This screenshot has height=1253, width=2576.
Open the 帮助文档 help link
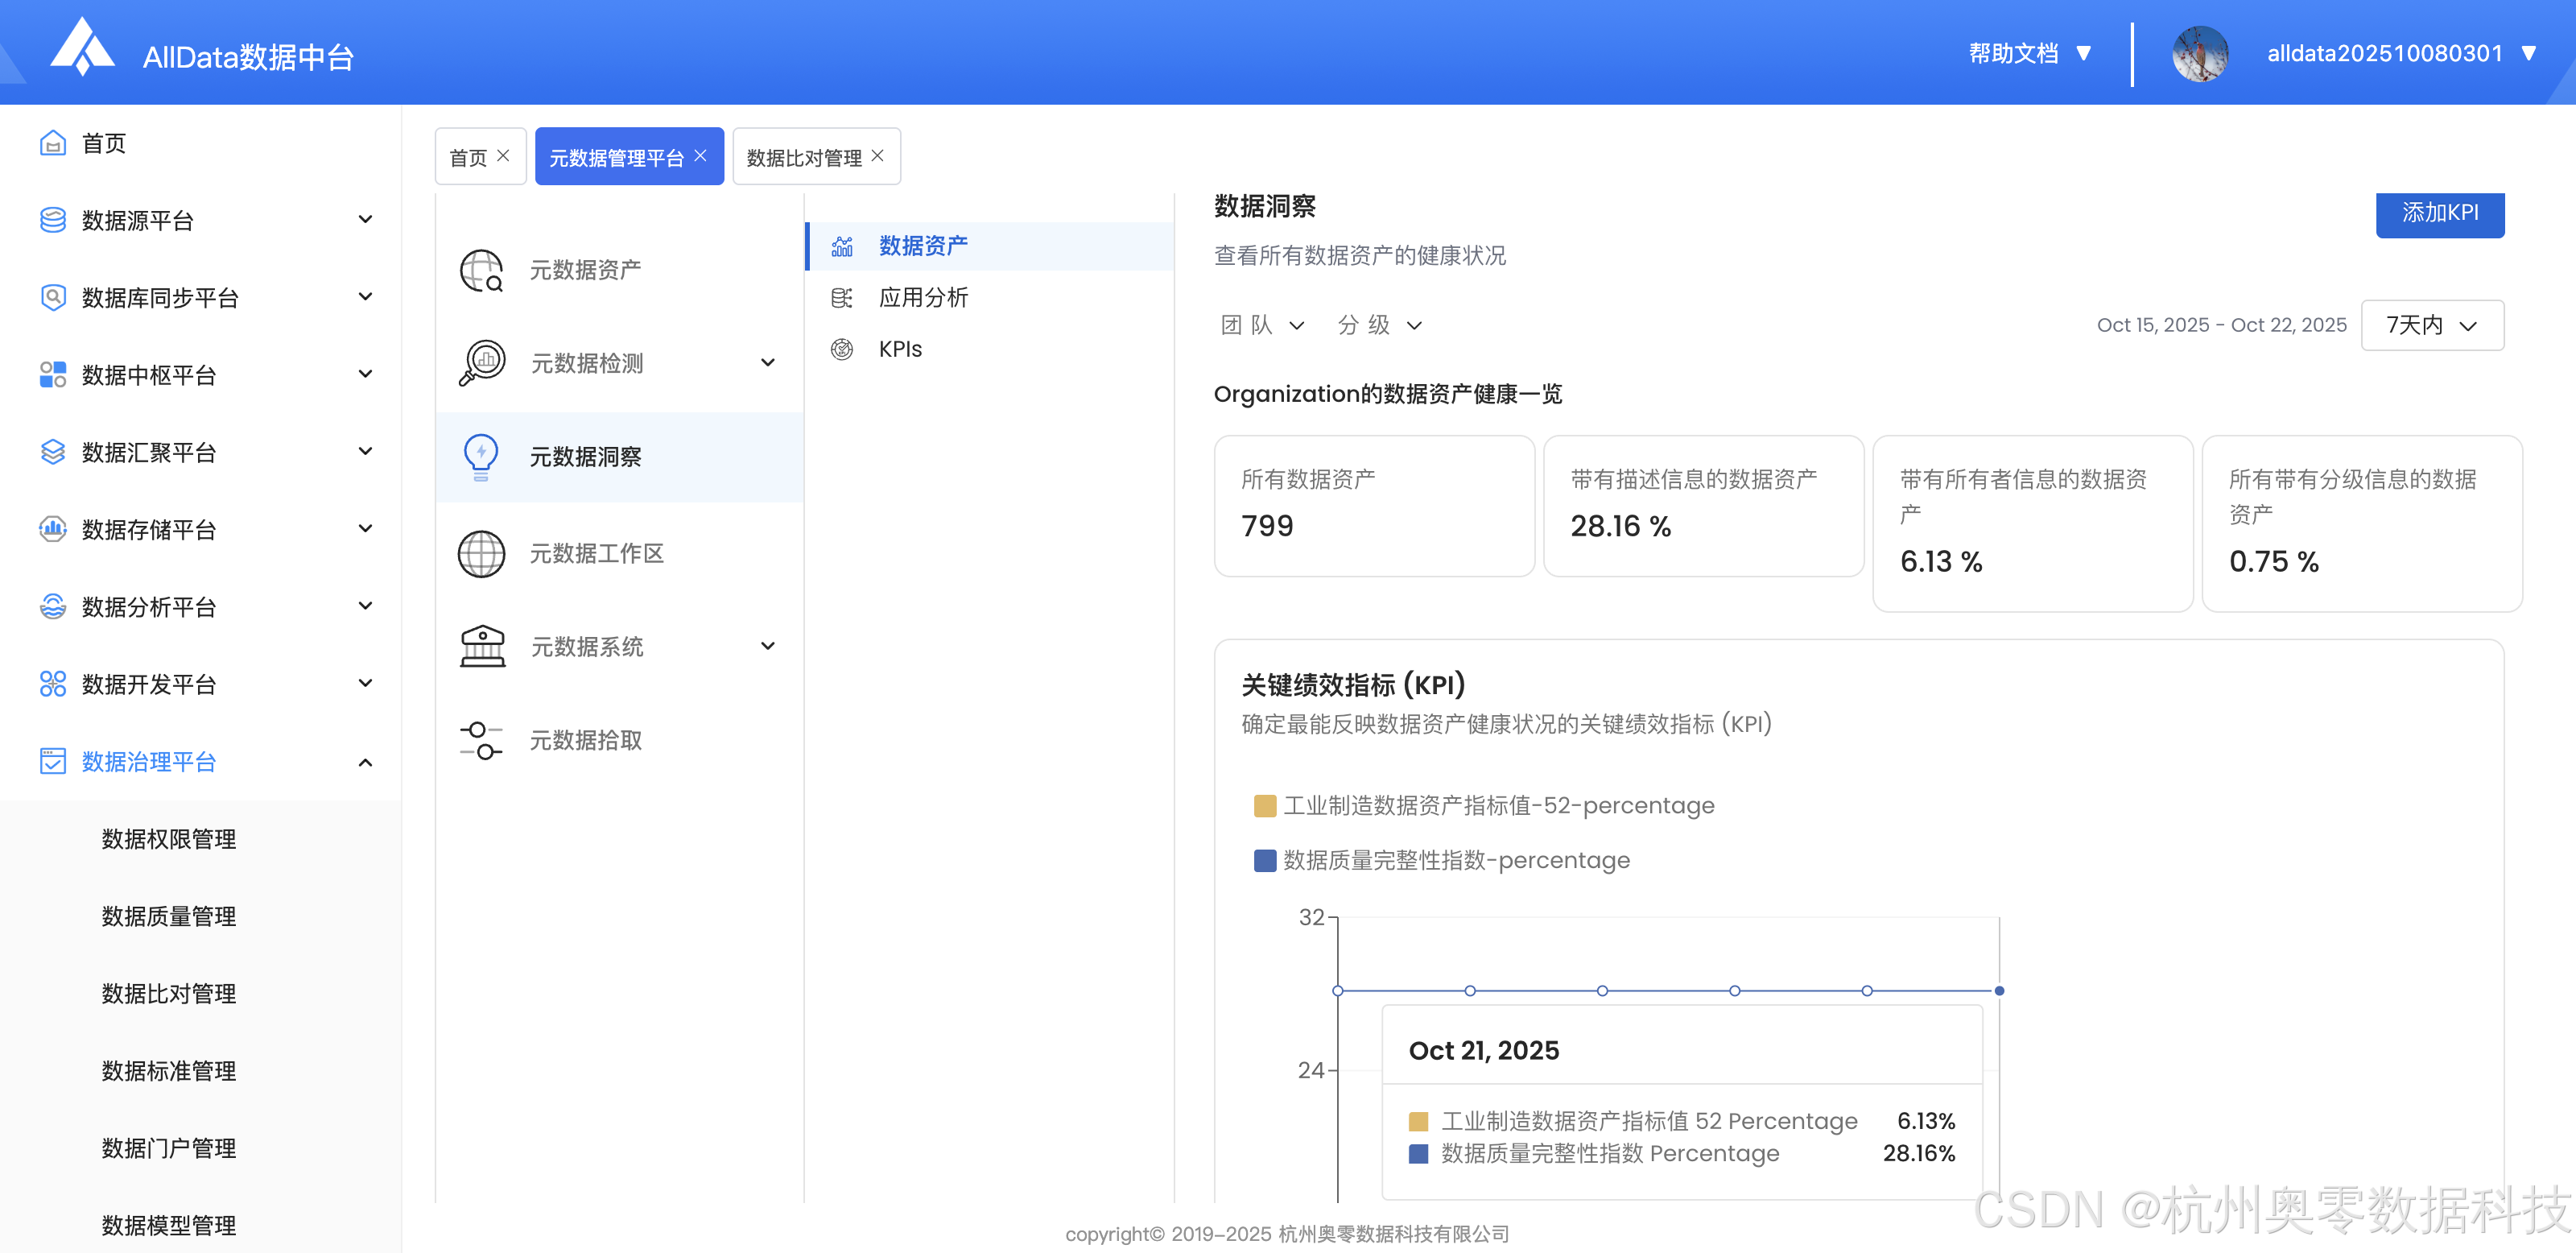click(x=2013, y=53)
